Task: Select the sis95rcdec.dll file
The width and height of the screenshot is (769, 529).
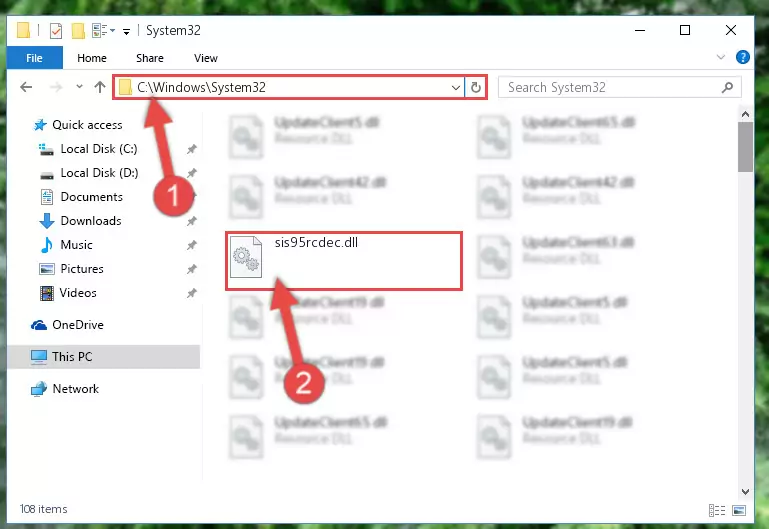Action: 344,261
